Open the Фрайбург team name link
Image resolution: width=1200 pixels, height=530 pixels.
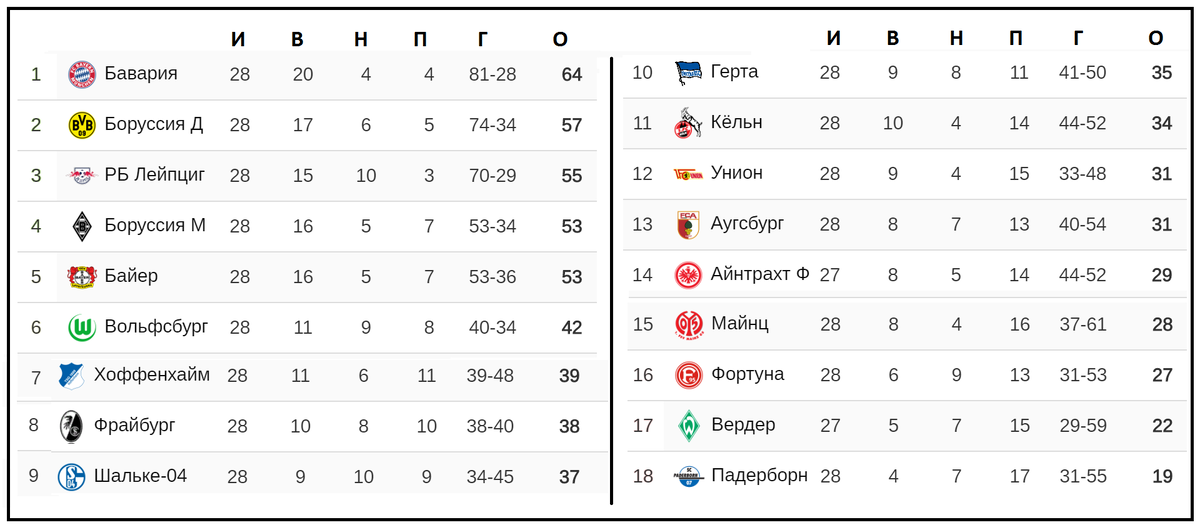(x=135, y=425)
